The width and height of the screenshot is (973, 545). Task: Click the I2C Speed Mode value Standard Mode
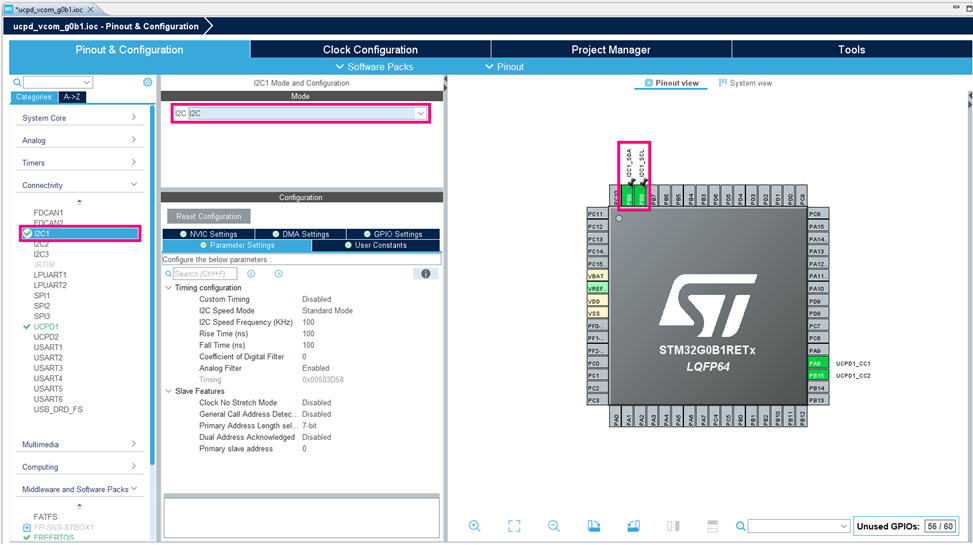[327, 310]
